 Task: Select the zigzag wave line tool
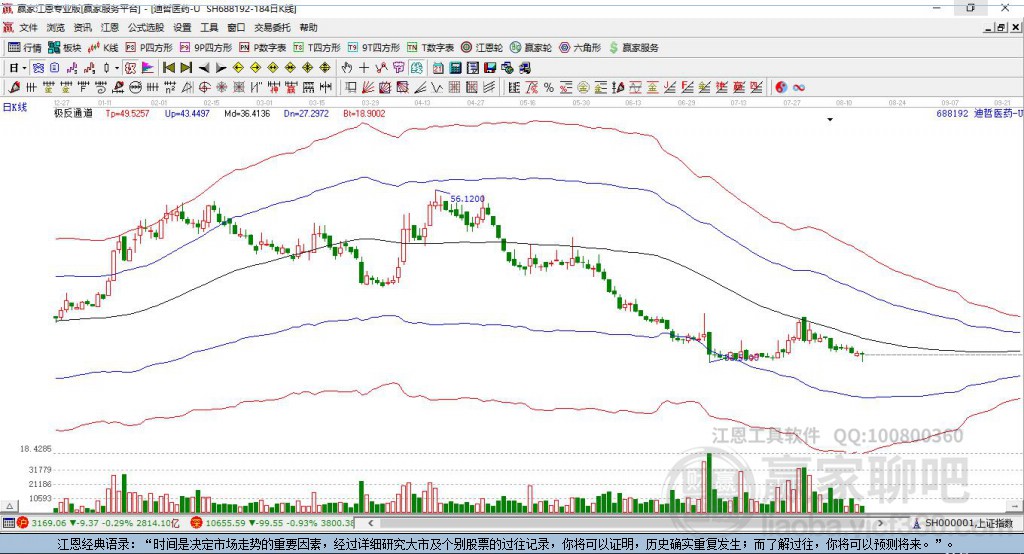[x=437, y=88]
